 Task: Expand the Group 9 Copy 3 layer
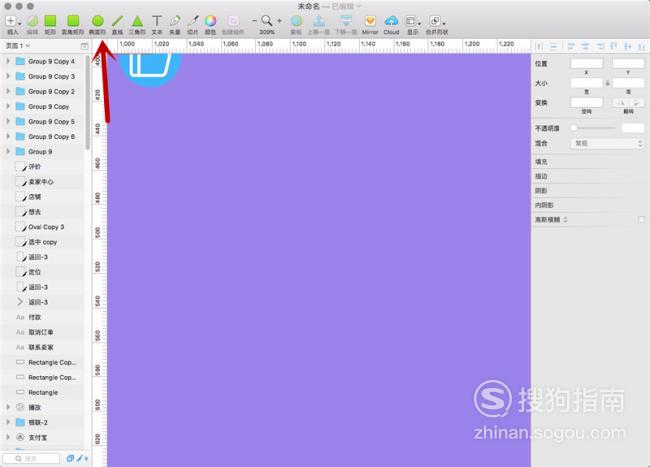pos(8,76)
